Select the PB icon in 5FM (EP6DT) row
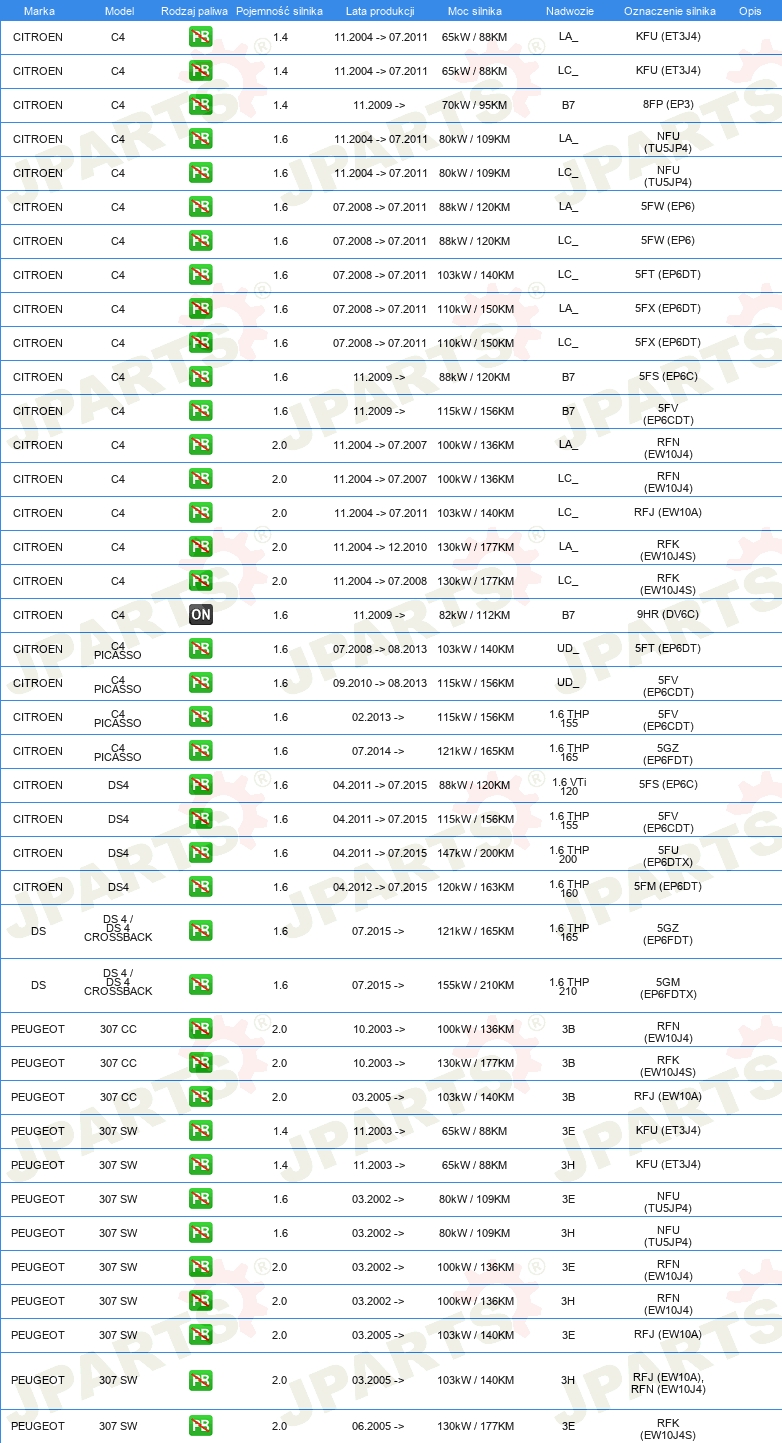782x1443 pixels. [200, 887]
